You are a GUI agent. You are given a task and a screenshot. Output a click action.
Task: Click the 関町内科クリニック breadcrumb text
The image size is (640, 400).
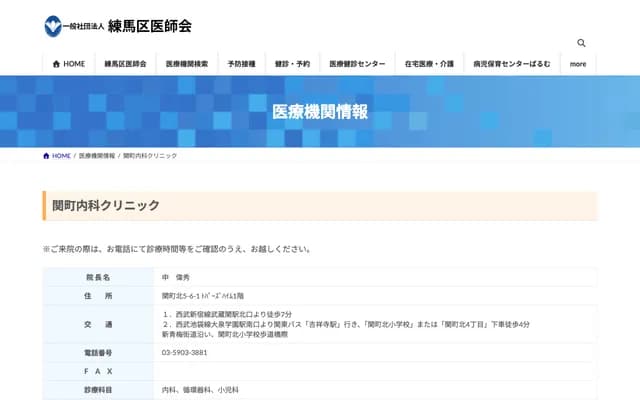[150, 156]
